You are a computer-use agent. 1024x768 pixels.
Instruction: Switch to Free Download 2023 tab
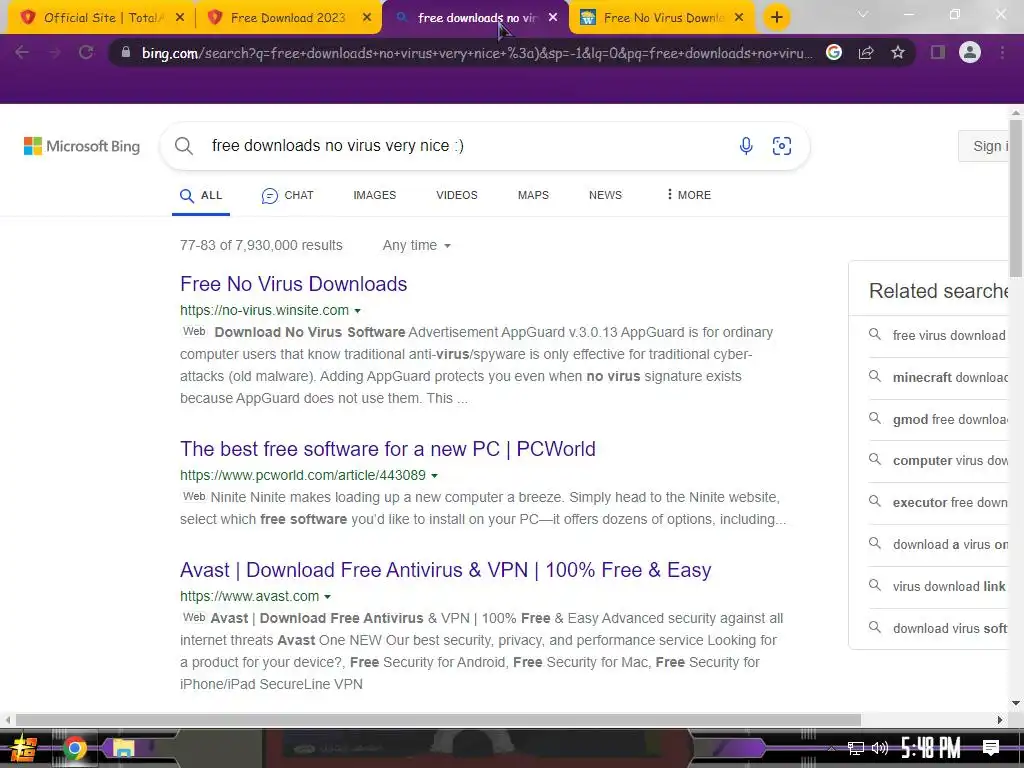287,18
